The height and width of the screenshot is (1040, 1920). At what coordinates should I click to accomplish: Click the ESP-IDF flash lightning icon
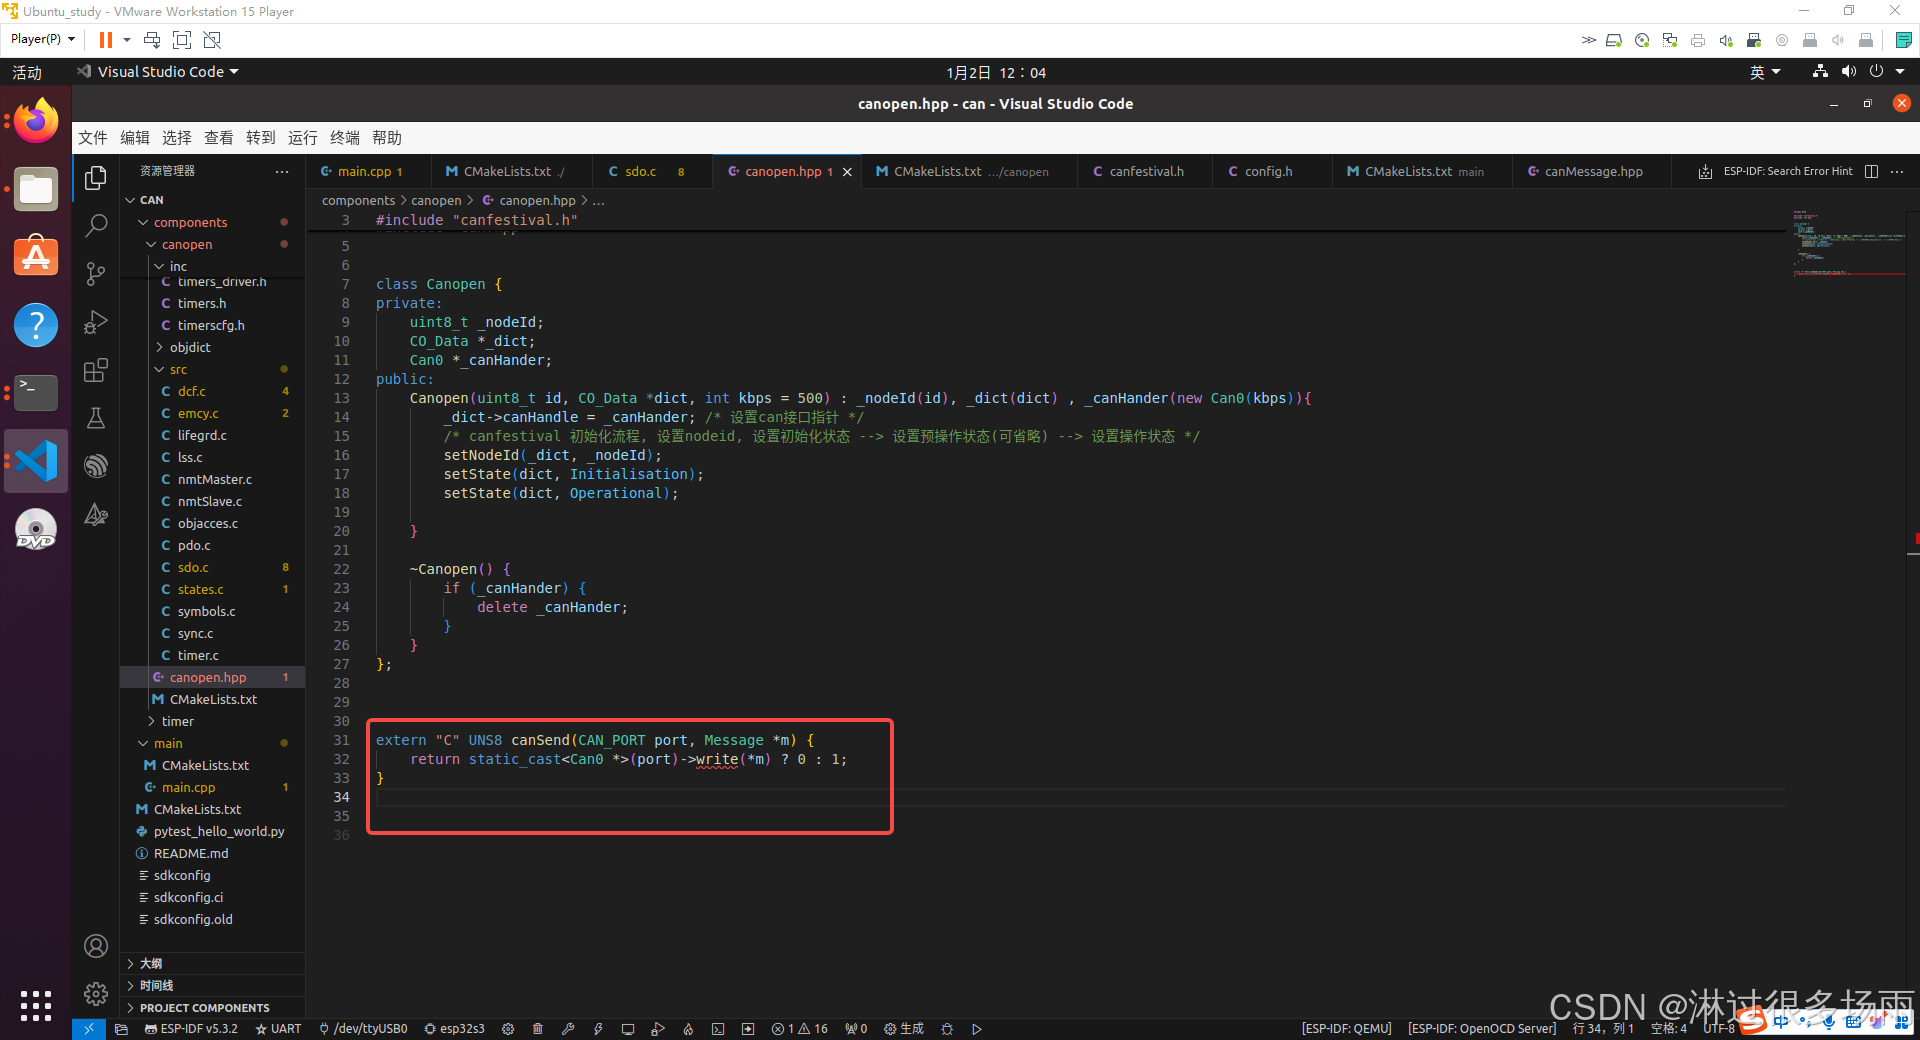(x=598, y=1029)
